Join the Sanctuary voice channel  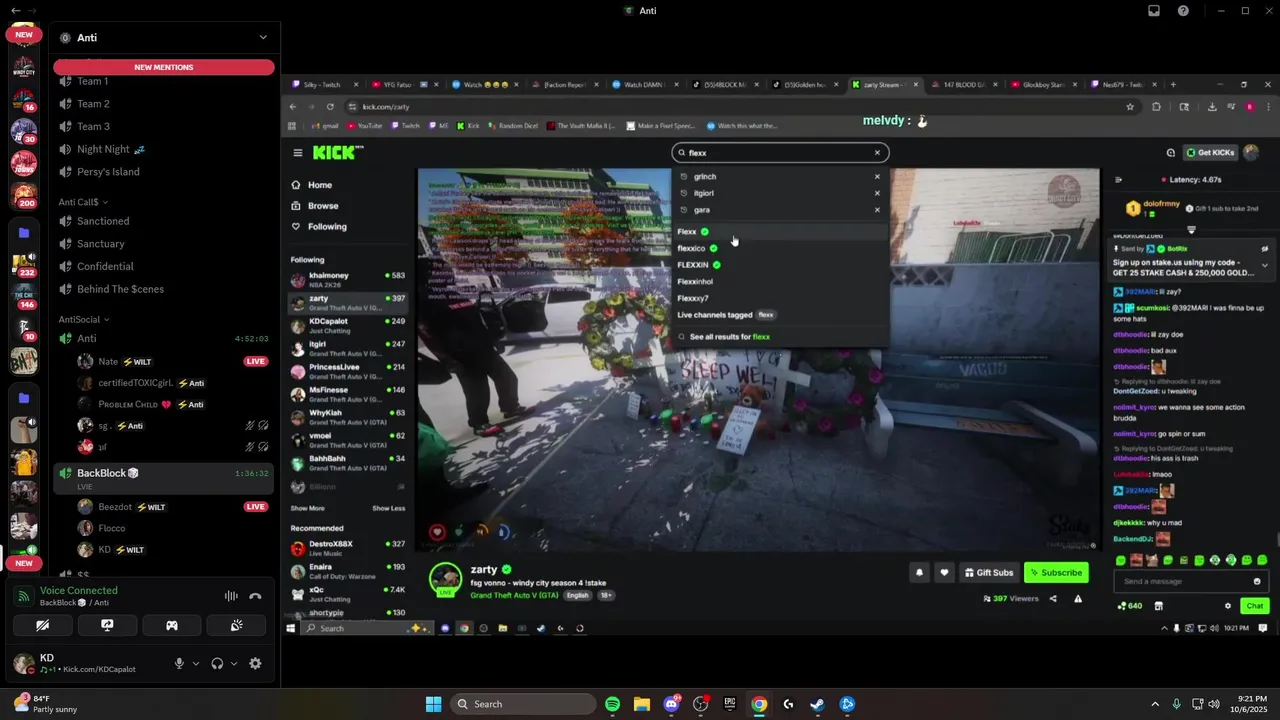click(163, 244)
